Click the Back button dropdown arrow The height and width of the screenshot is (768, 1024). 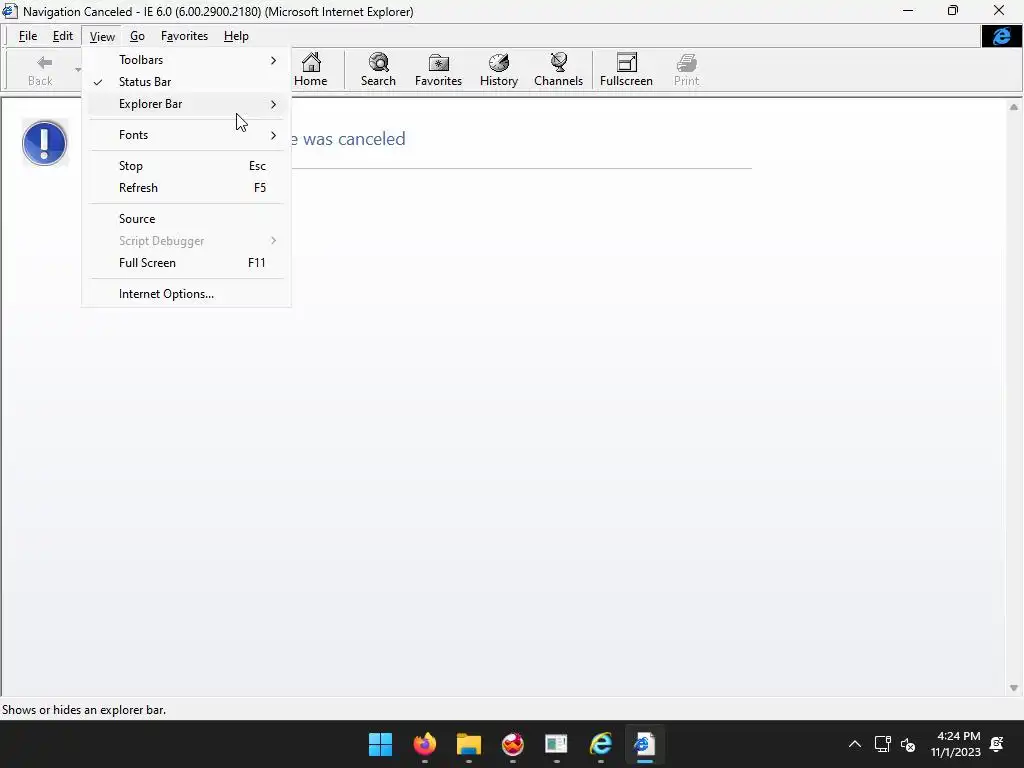78,70
